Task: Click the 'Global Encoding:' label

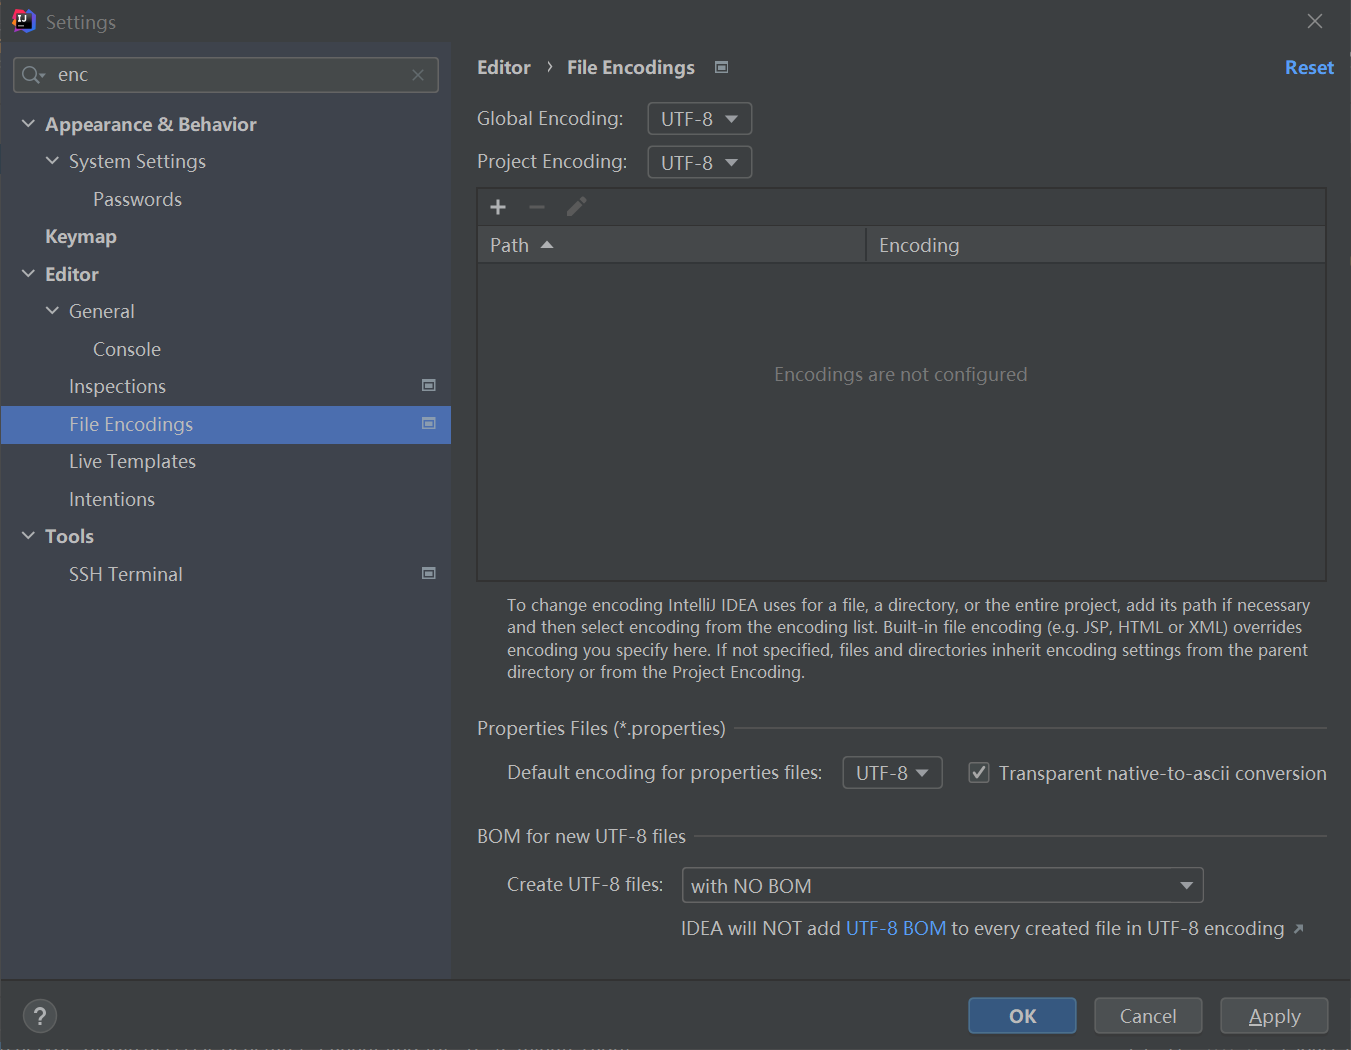Action: coord(550,119)
